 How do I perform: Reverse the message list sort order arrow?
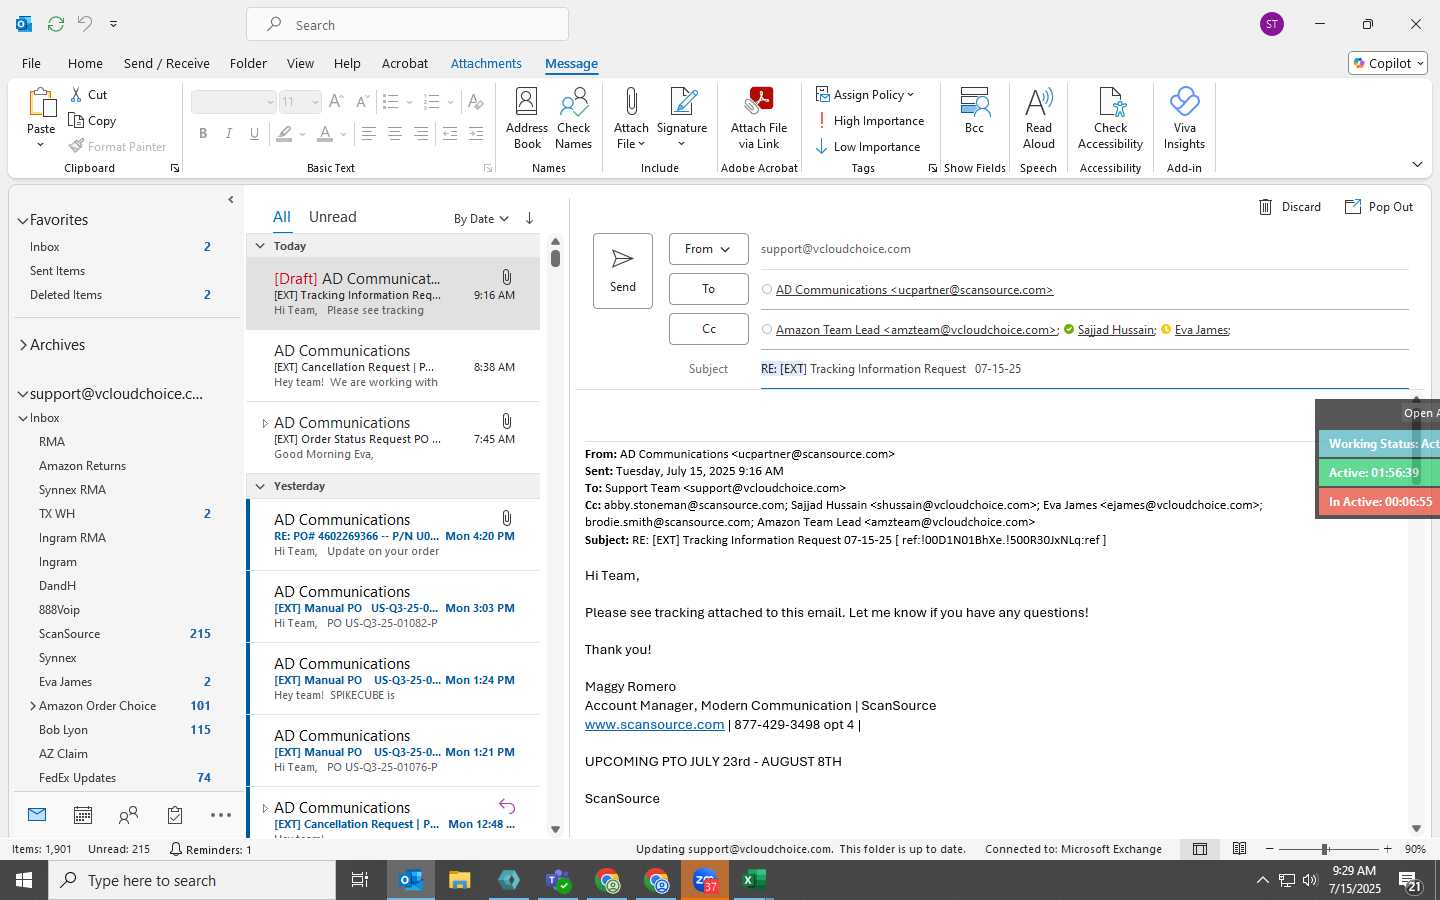(x=529, y=218)
